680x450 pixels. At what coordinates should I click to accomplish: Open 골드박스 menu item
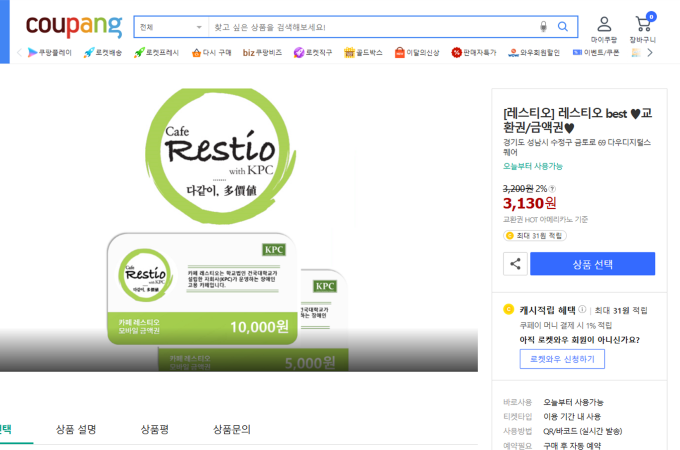click(363, 52)
